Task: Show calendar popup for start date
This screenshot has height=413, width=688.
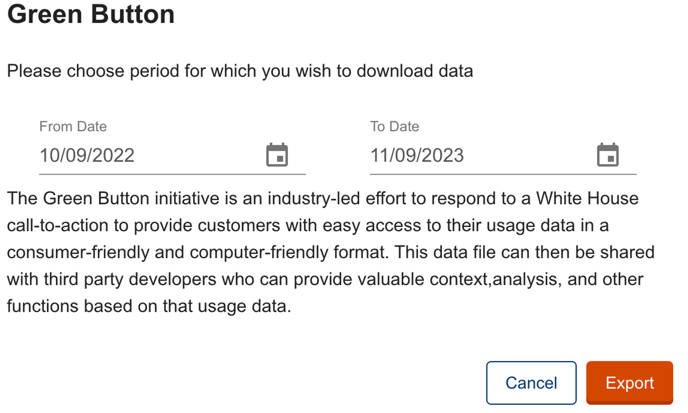Action: [x=277, y=155]
